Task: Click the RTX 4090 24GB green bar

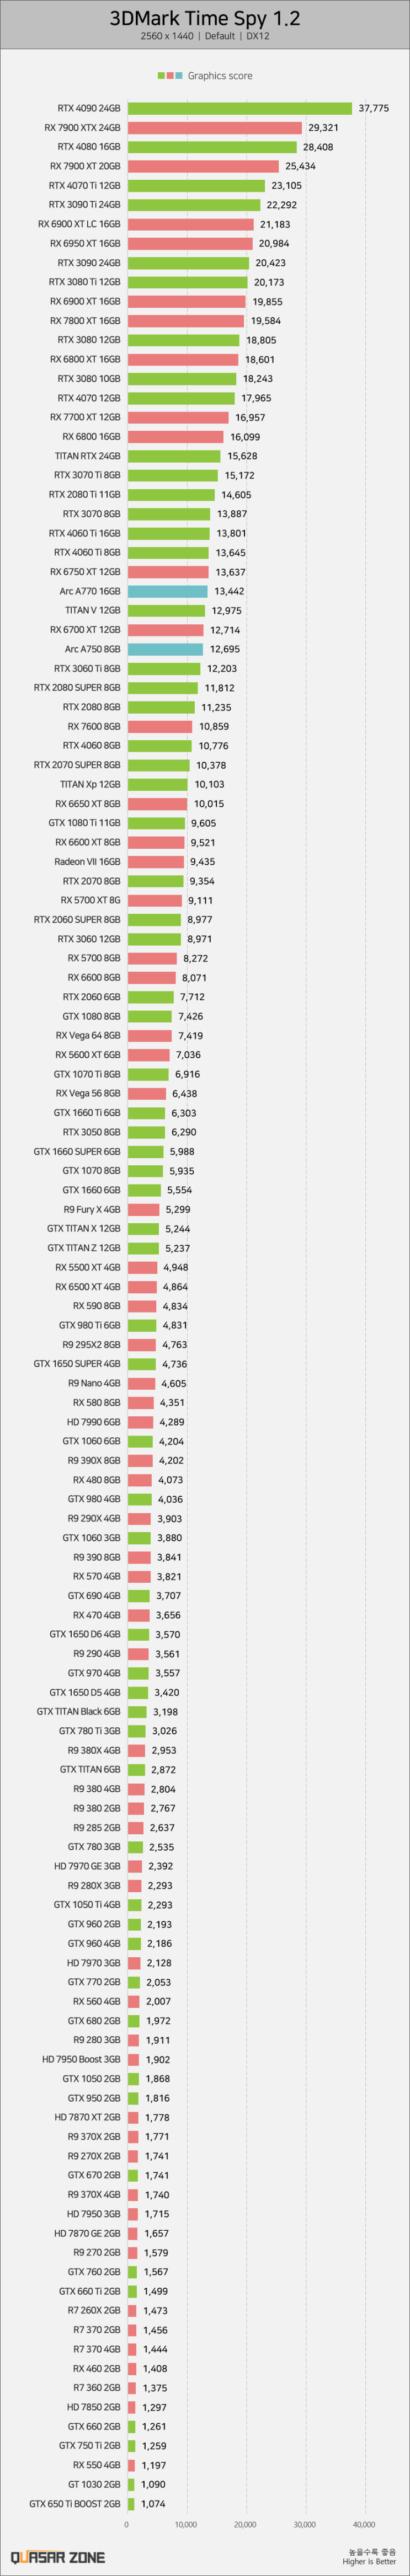Action: pyautogui.click(x=239, y=108)
